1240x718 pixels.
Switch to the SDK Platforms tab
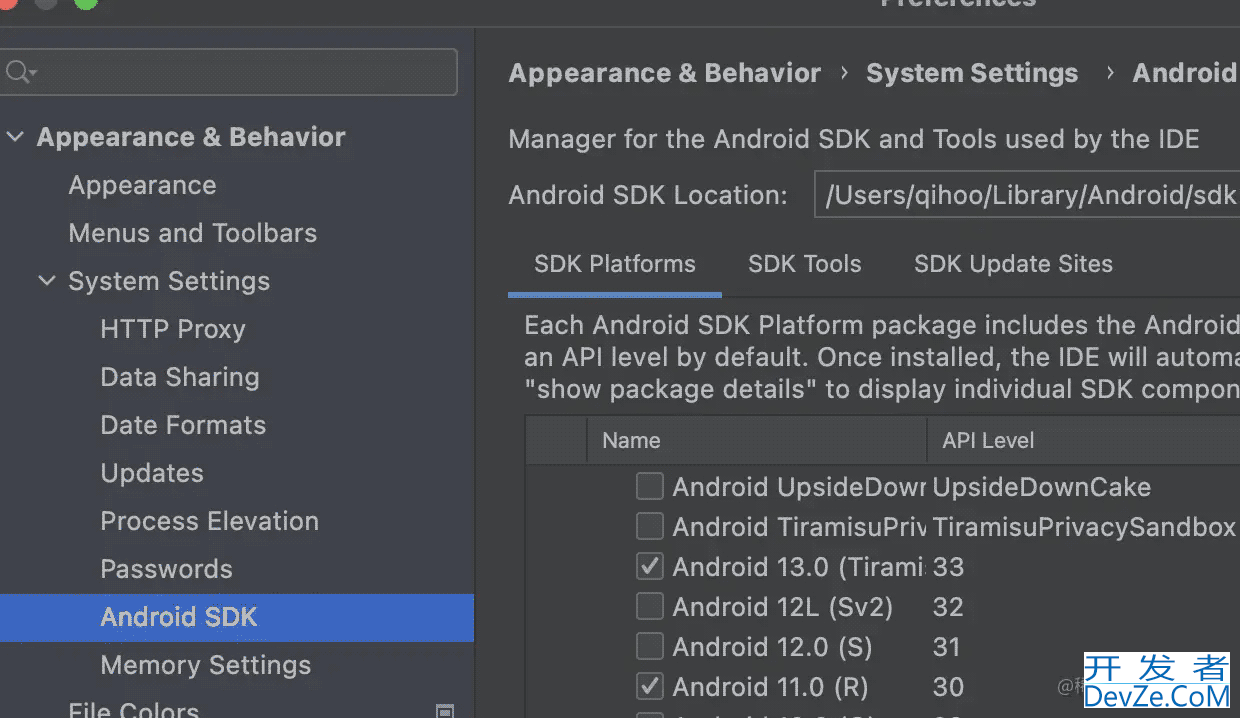coord(615,264)
